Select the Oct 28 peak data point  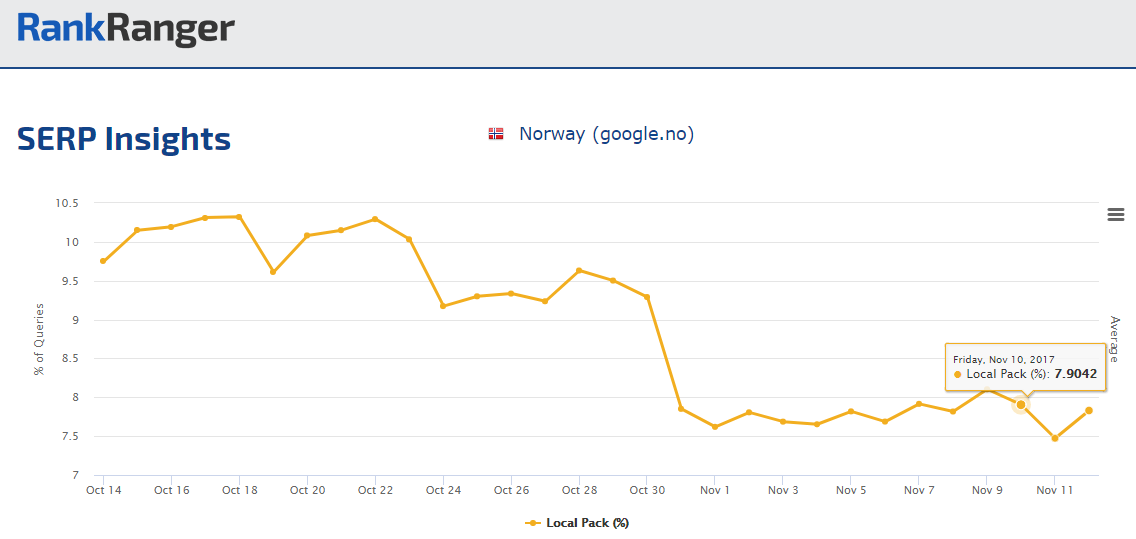(579, 270)
